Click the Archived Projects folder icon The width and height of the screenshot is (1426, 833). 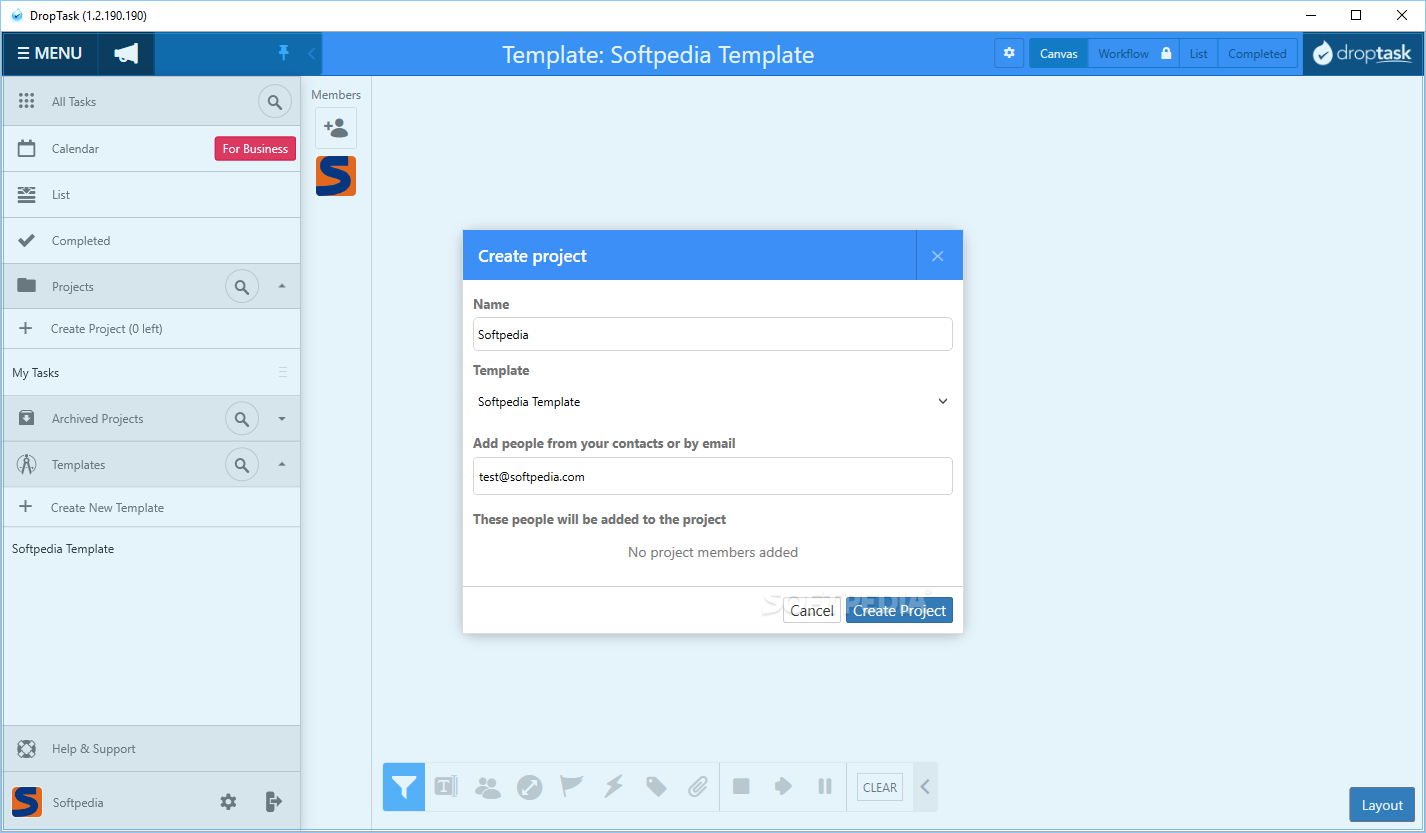click(x=27, y=418)
